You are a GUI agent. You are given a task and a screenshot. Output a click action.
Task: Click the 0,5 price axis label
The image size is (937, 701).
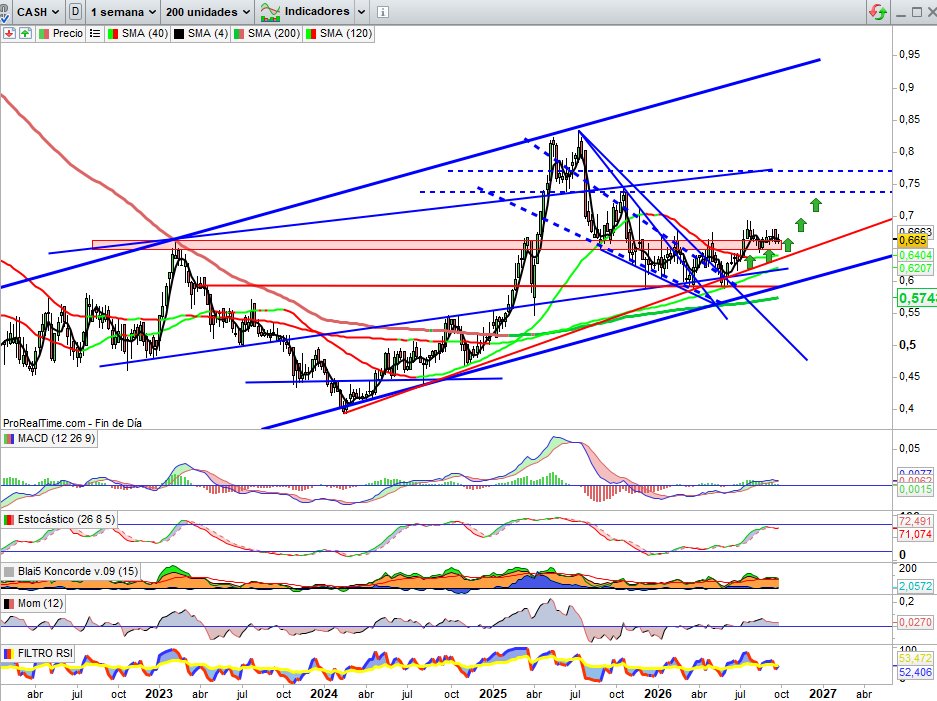coord(907,345)
